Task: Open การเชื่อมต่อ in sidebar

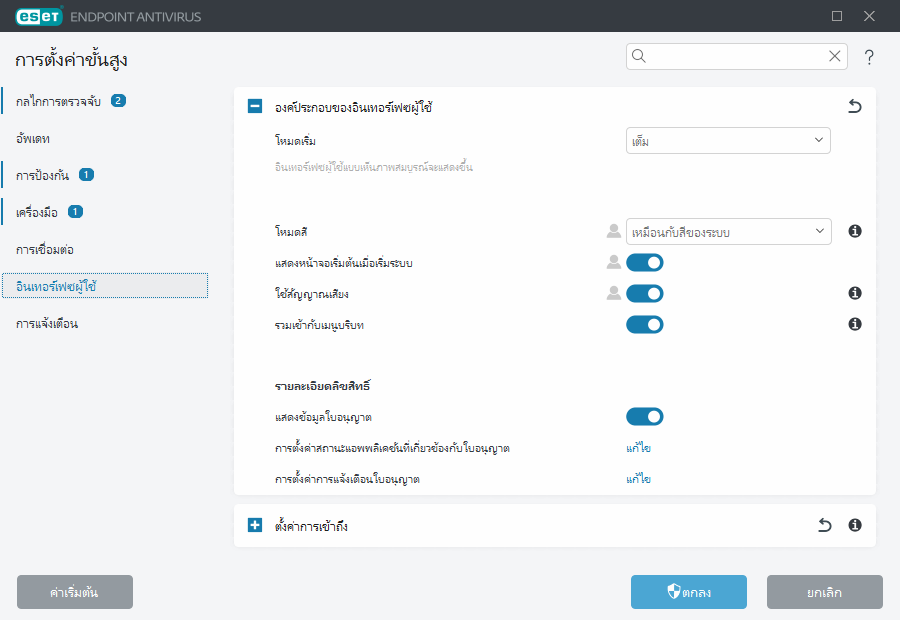Action: coord(45,250)
